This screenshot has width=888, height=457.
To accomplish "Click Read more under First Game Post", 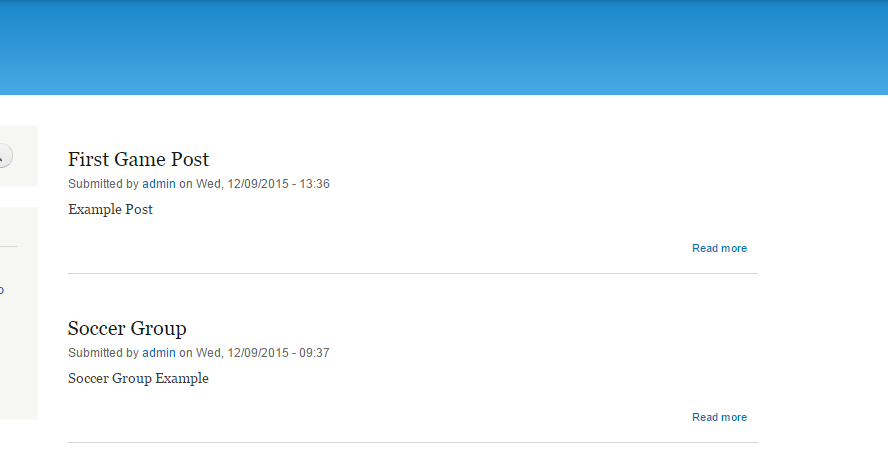I will point(719,248).
